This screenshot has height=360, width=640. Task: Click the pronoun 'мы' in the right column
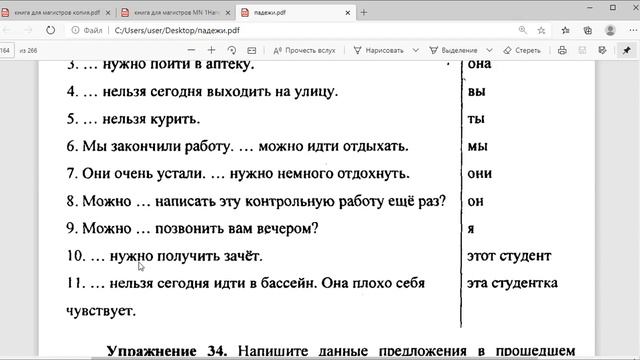(478, 146)
